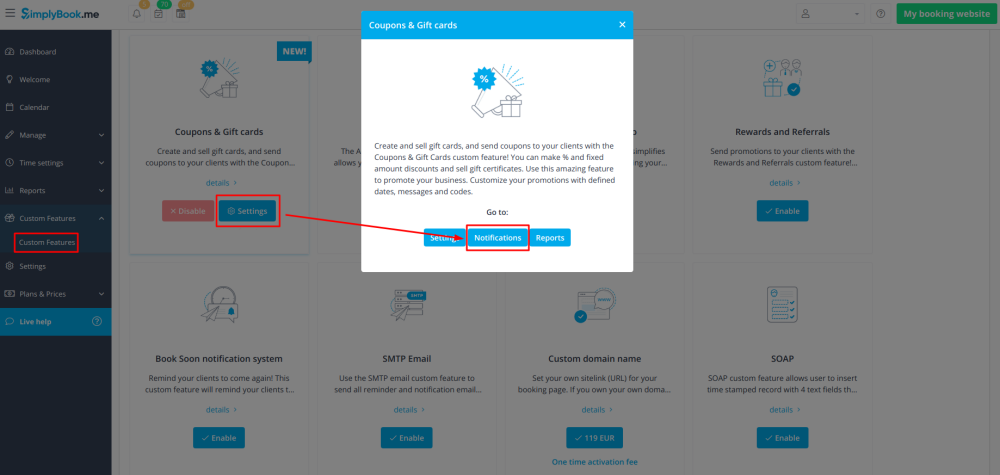The height and width of the screenshot is (475, 1000).
Task: Click the help question mark icon in header
Action: [880, 13]
